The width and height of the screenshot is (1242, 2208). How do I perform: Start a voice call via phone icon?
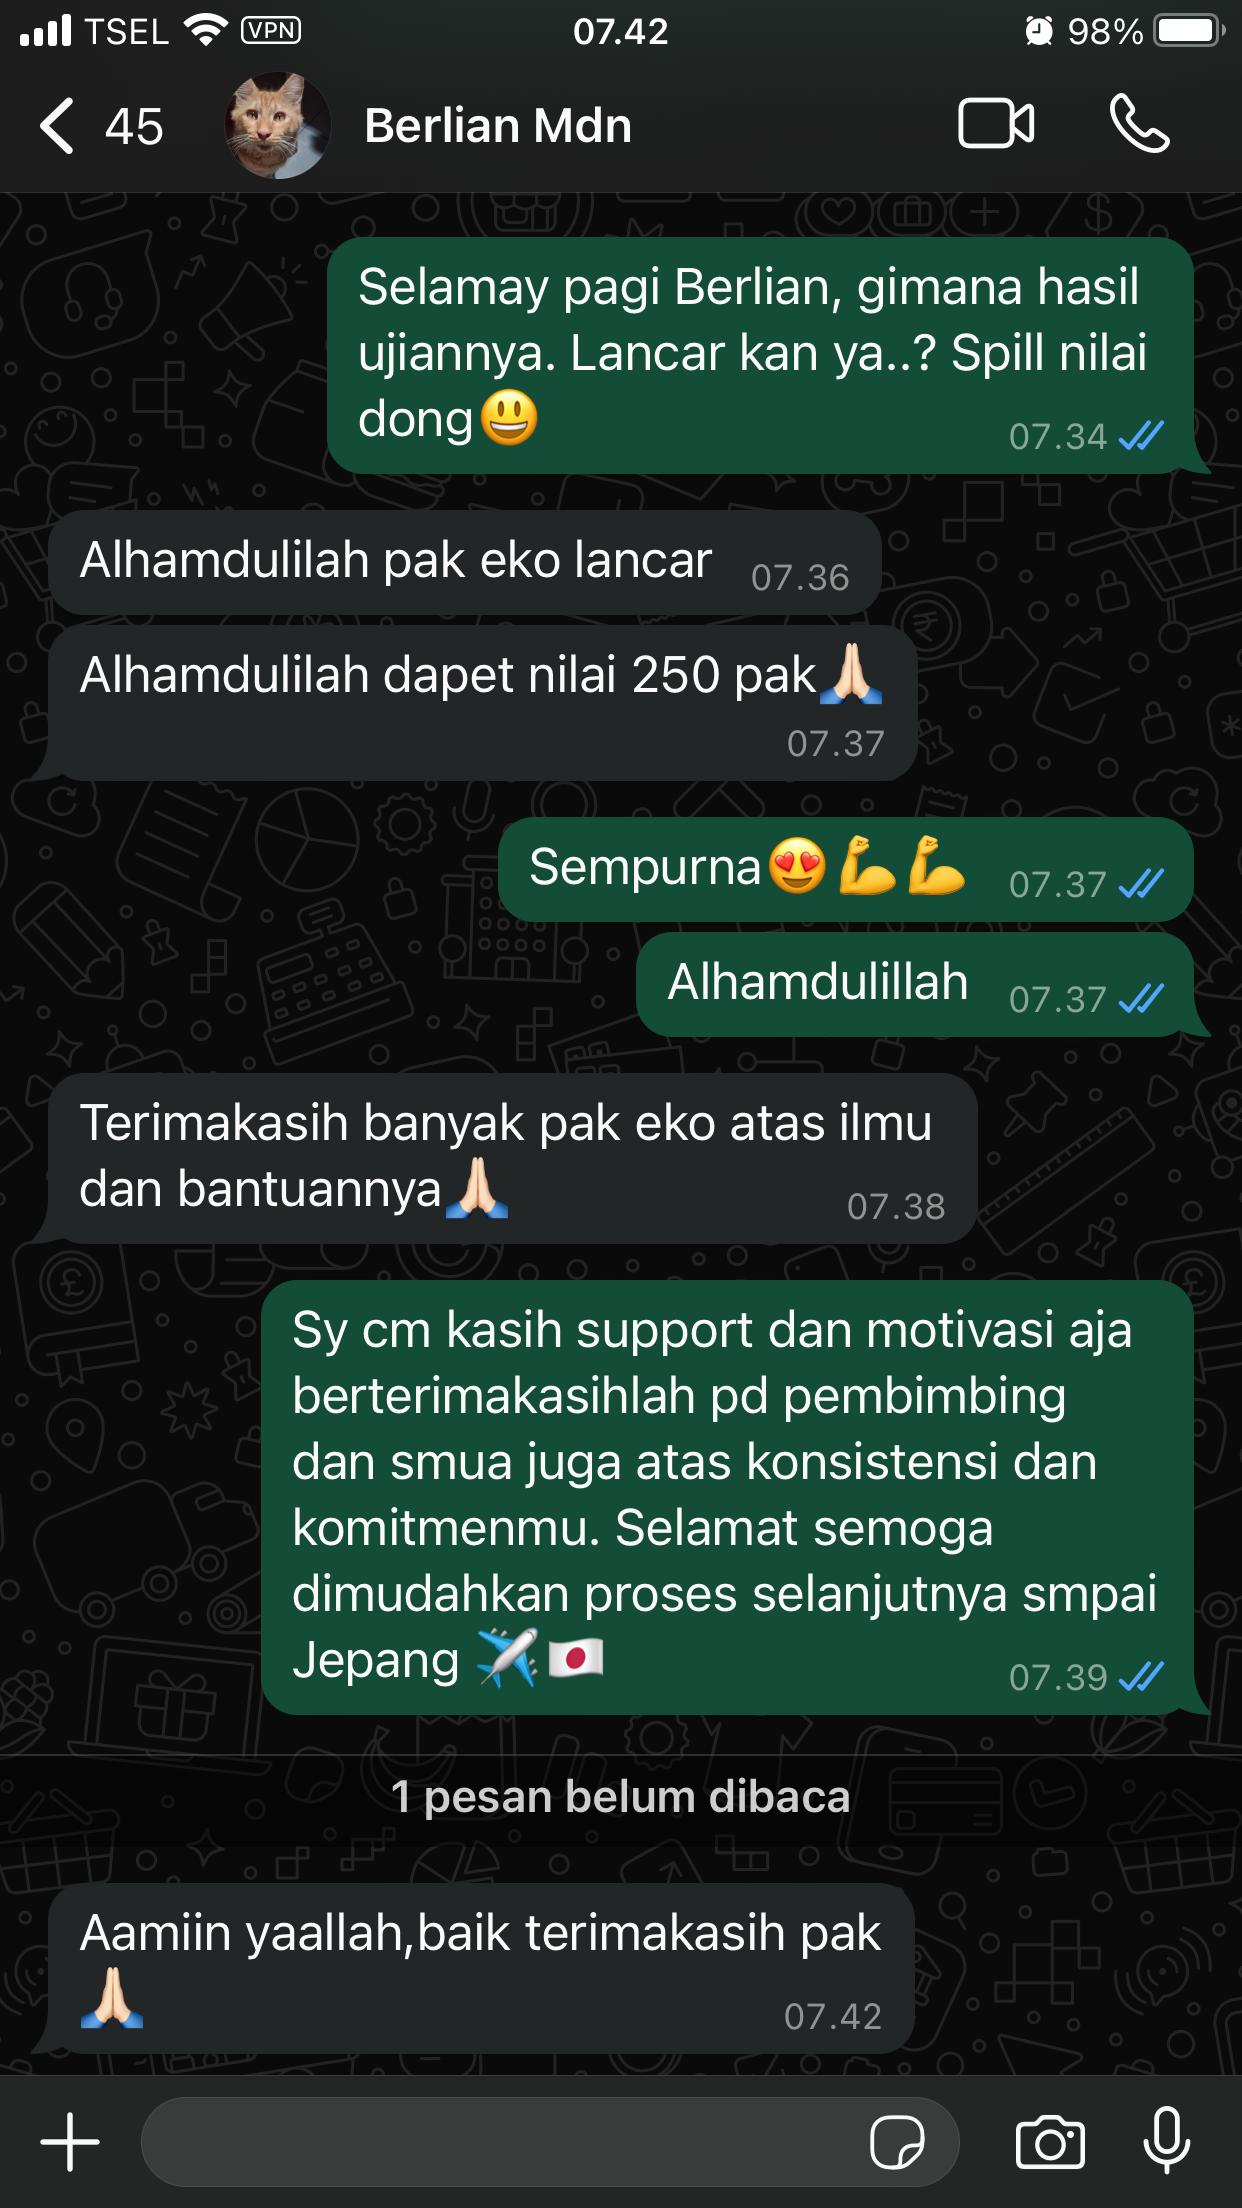pyautogui.click(x=1139, y=125)
